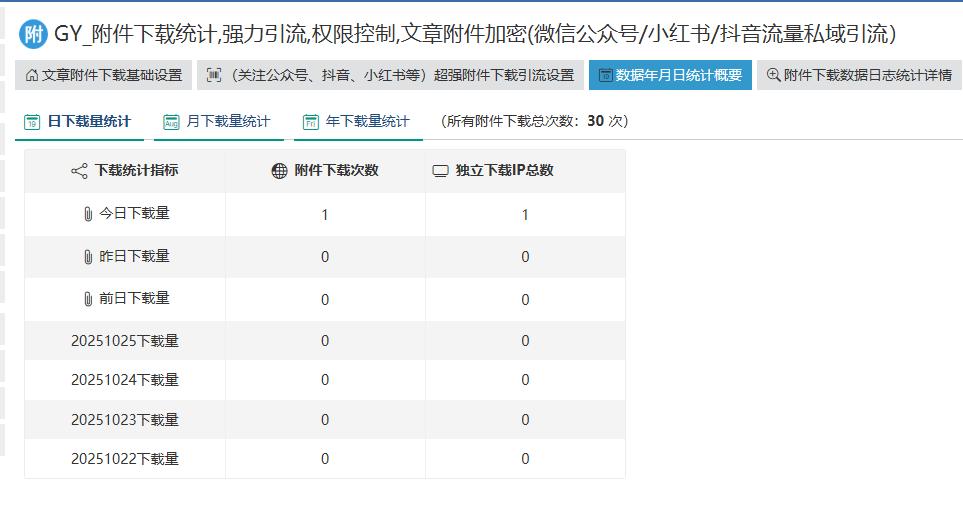Open 文章附件下载基础设置 settings page
Viewport: 963px width, 511px height.
click(111, 75)
